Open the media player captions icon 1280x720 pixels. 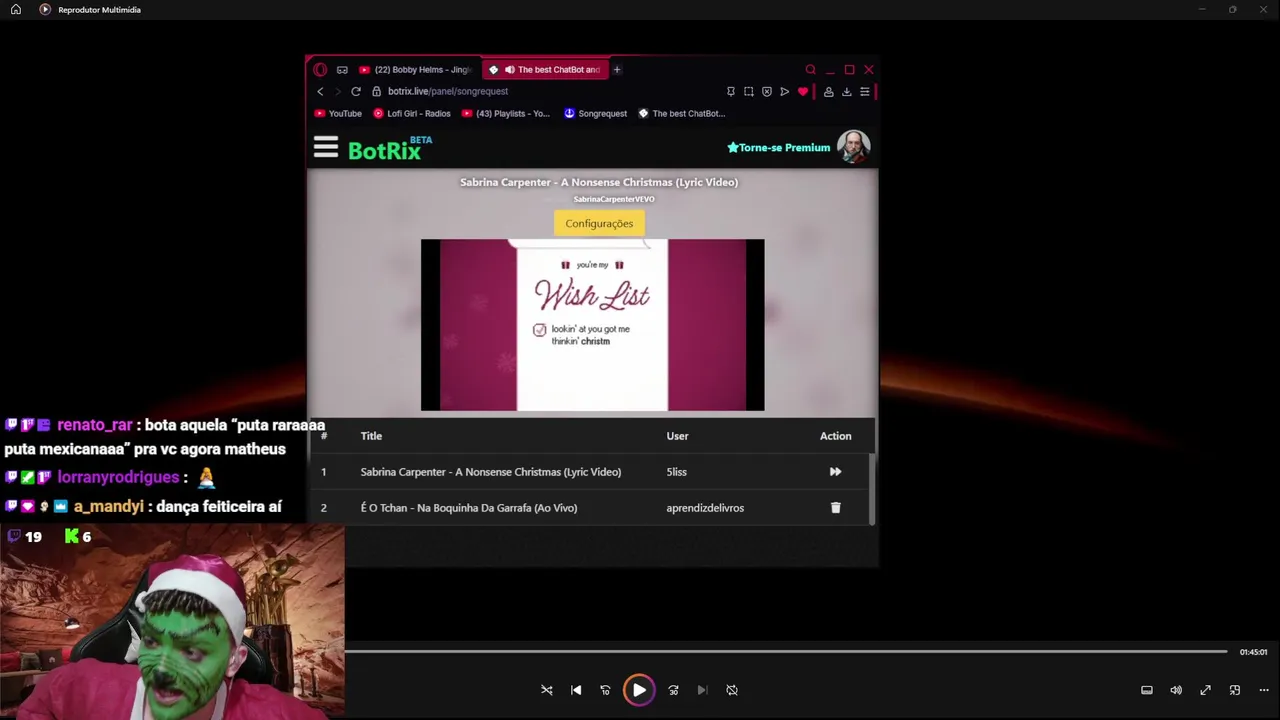point(1147,690)
